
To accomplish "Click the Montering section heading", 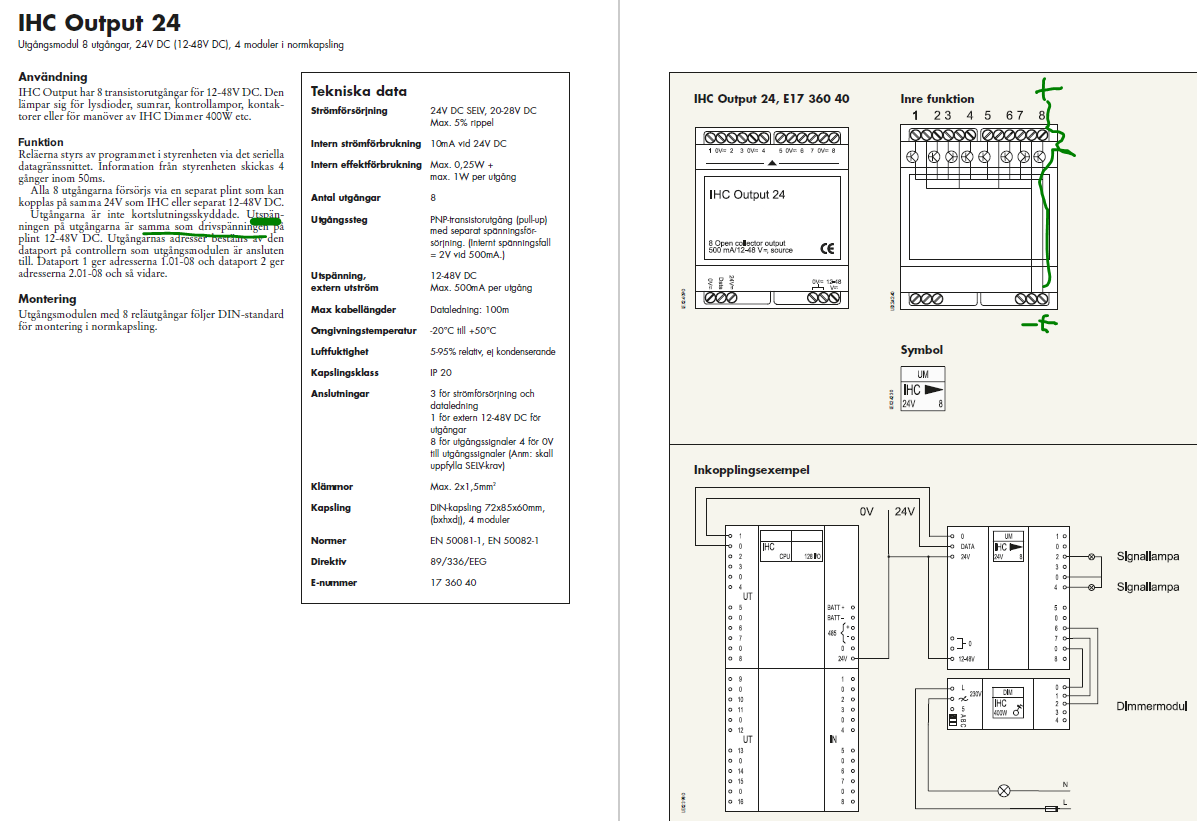I will (x=47, y=299).
